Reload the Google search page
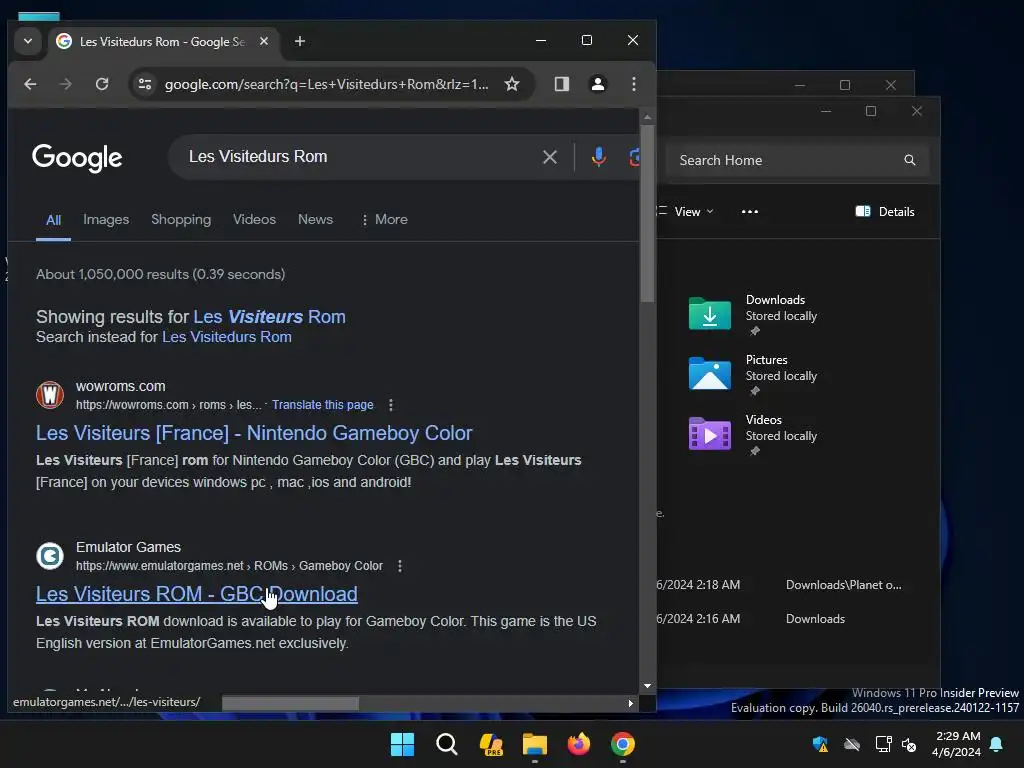This screenshot has height=768, width=1024. coord(102,84)
